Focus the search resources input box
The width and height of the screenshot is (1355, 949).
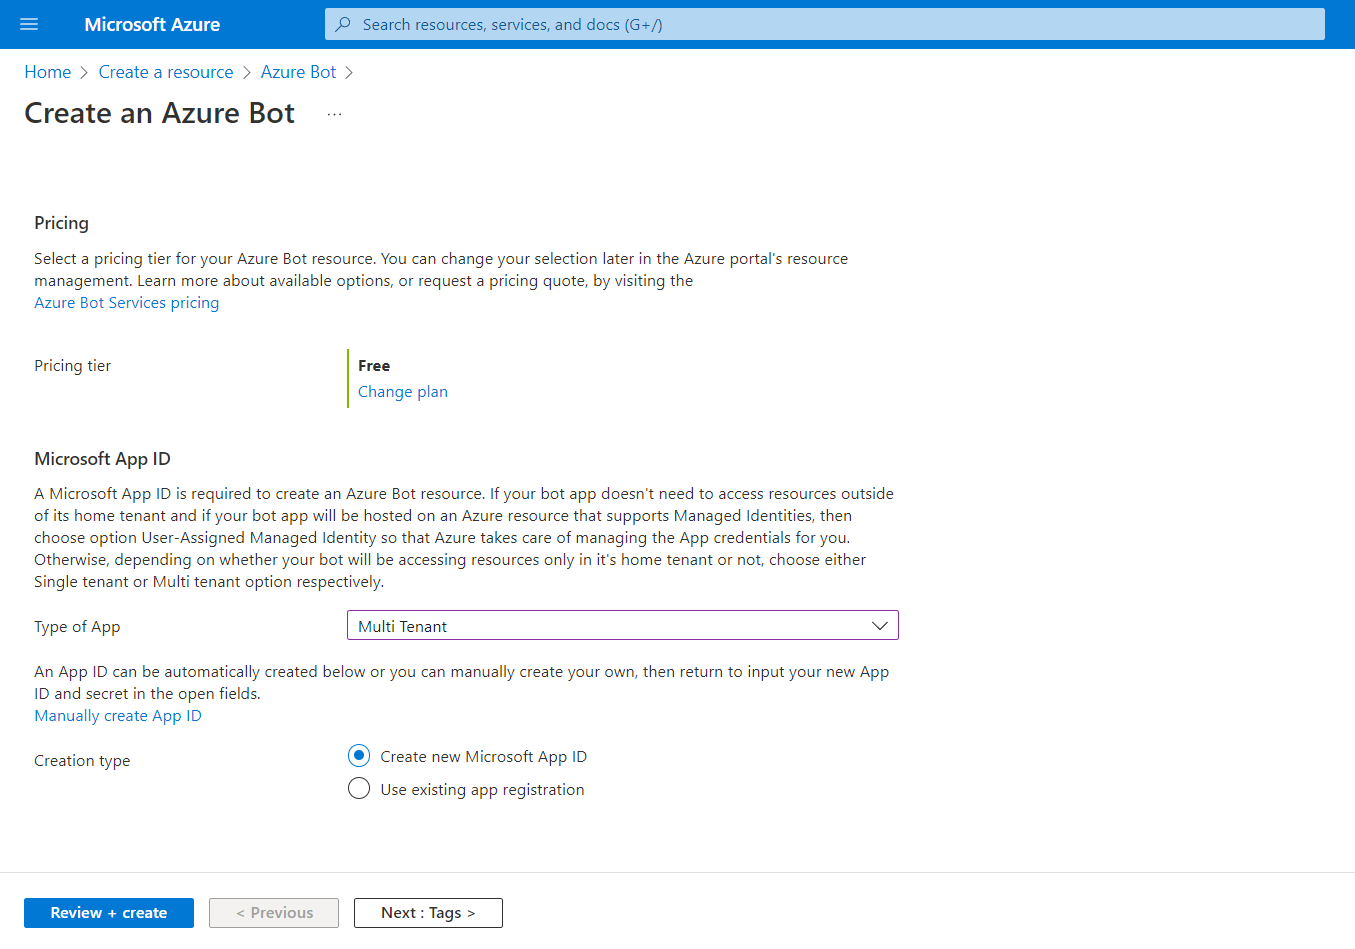click(824, 24)
